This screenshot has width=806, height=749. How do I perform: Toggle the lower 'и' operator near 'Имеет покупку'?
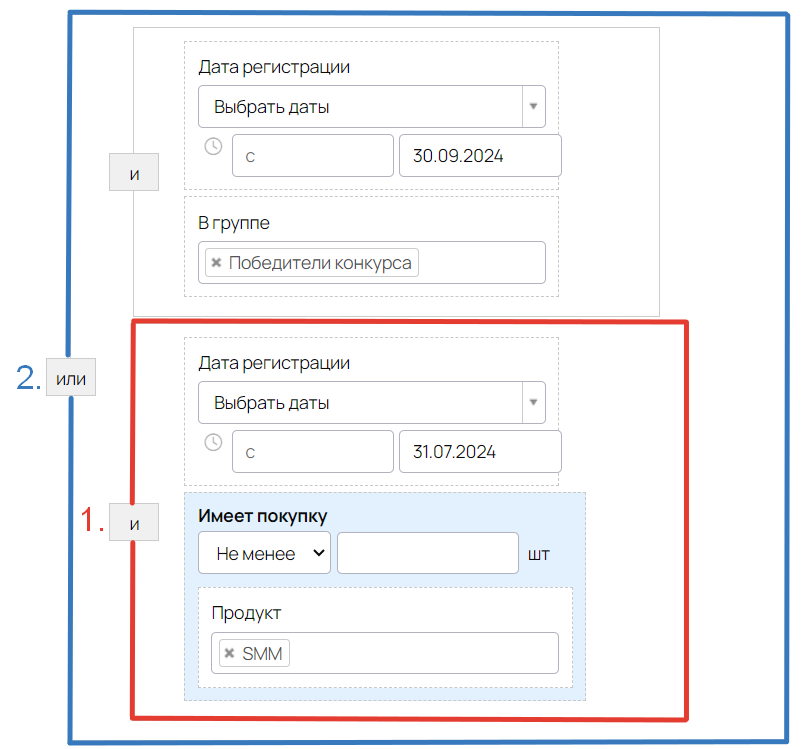point(134,522)
